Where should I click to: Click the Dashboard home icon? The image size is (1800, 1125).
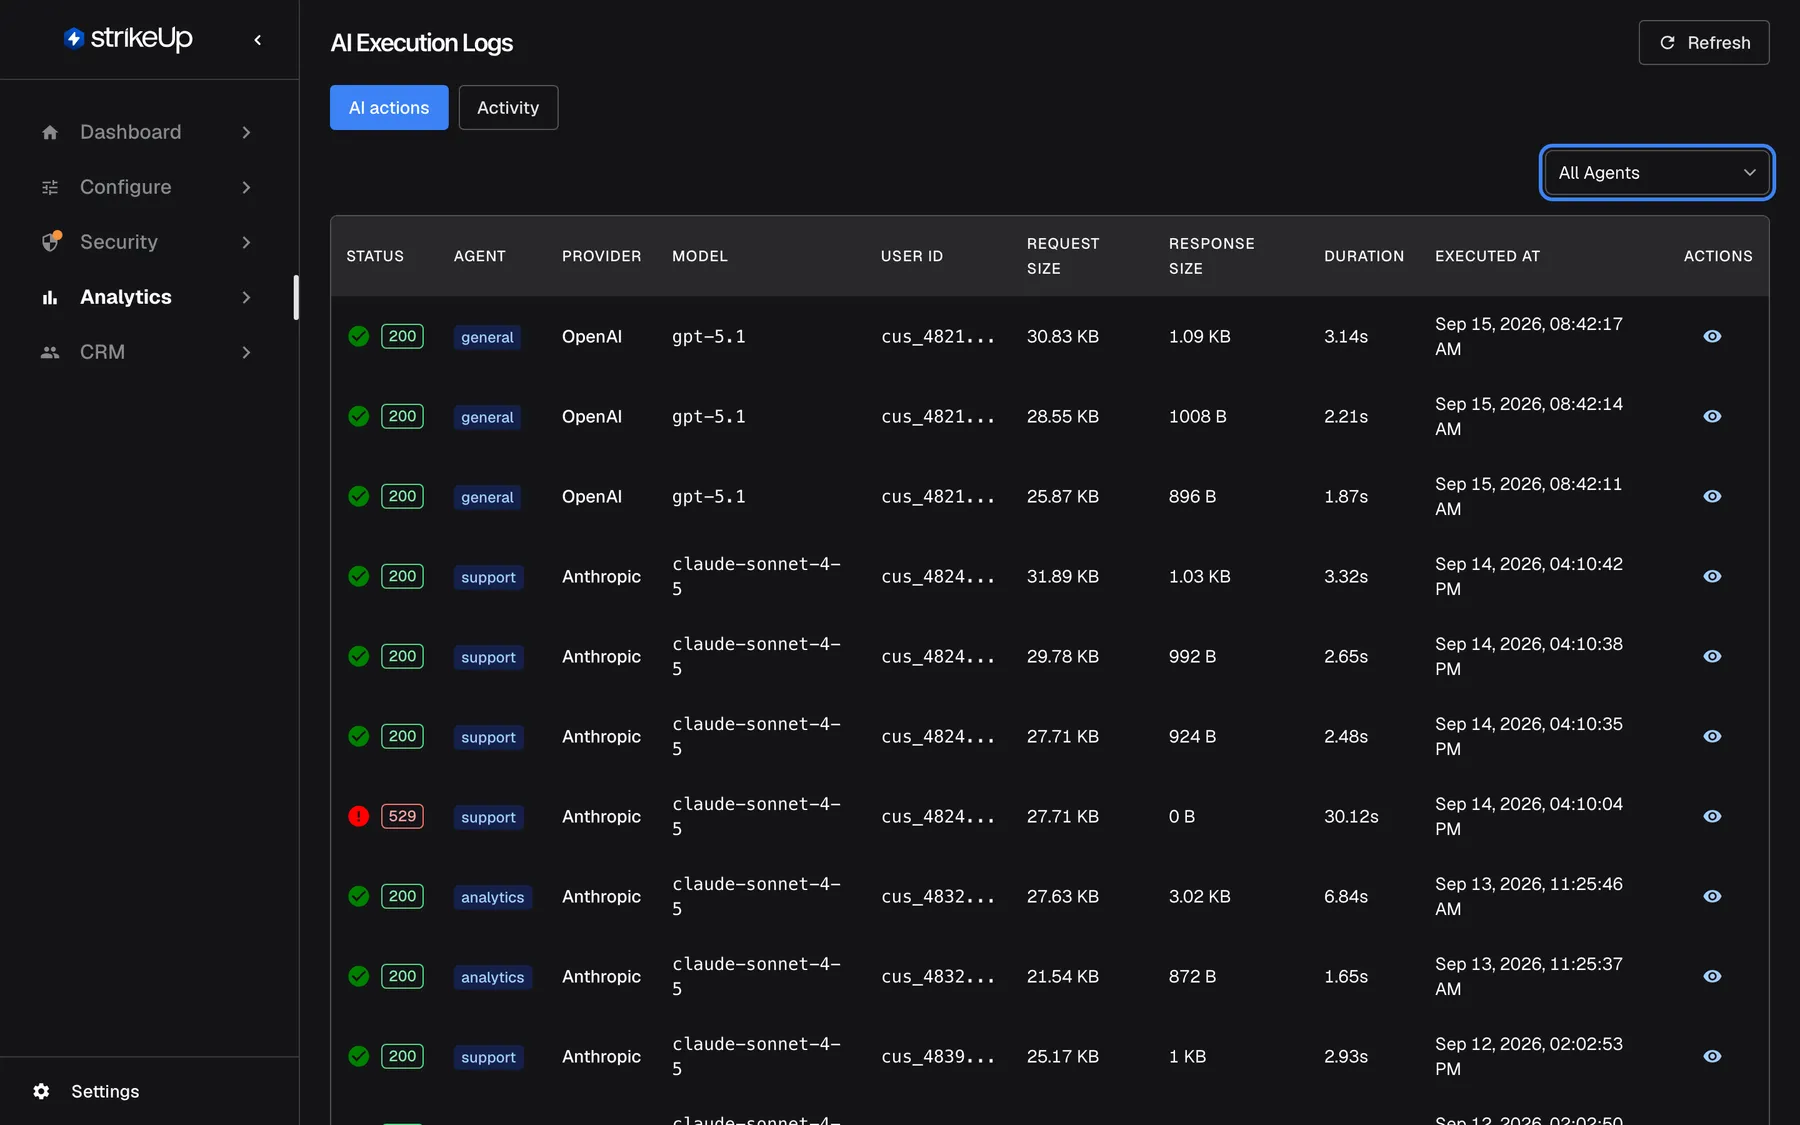[x=50, y=132]
